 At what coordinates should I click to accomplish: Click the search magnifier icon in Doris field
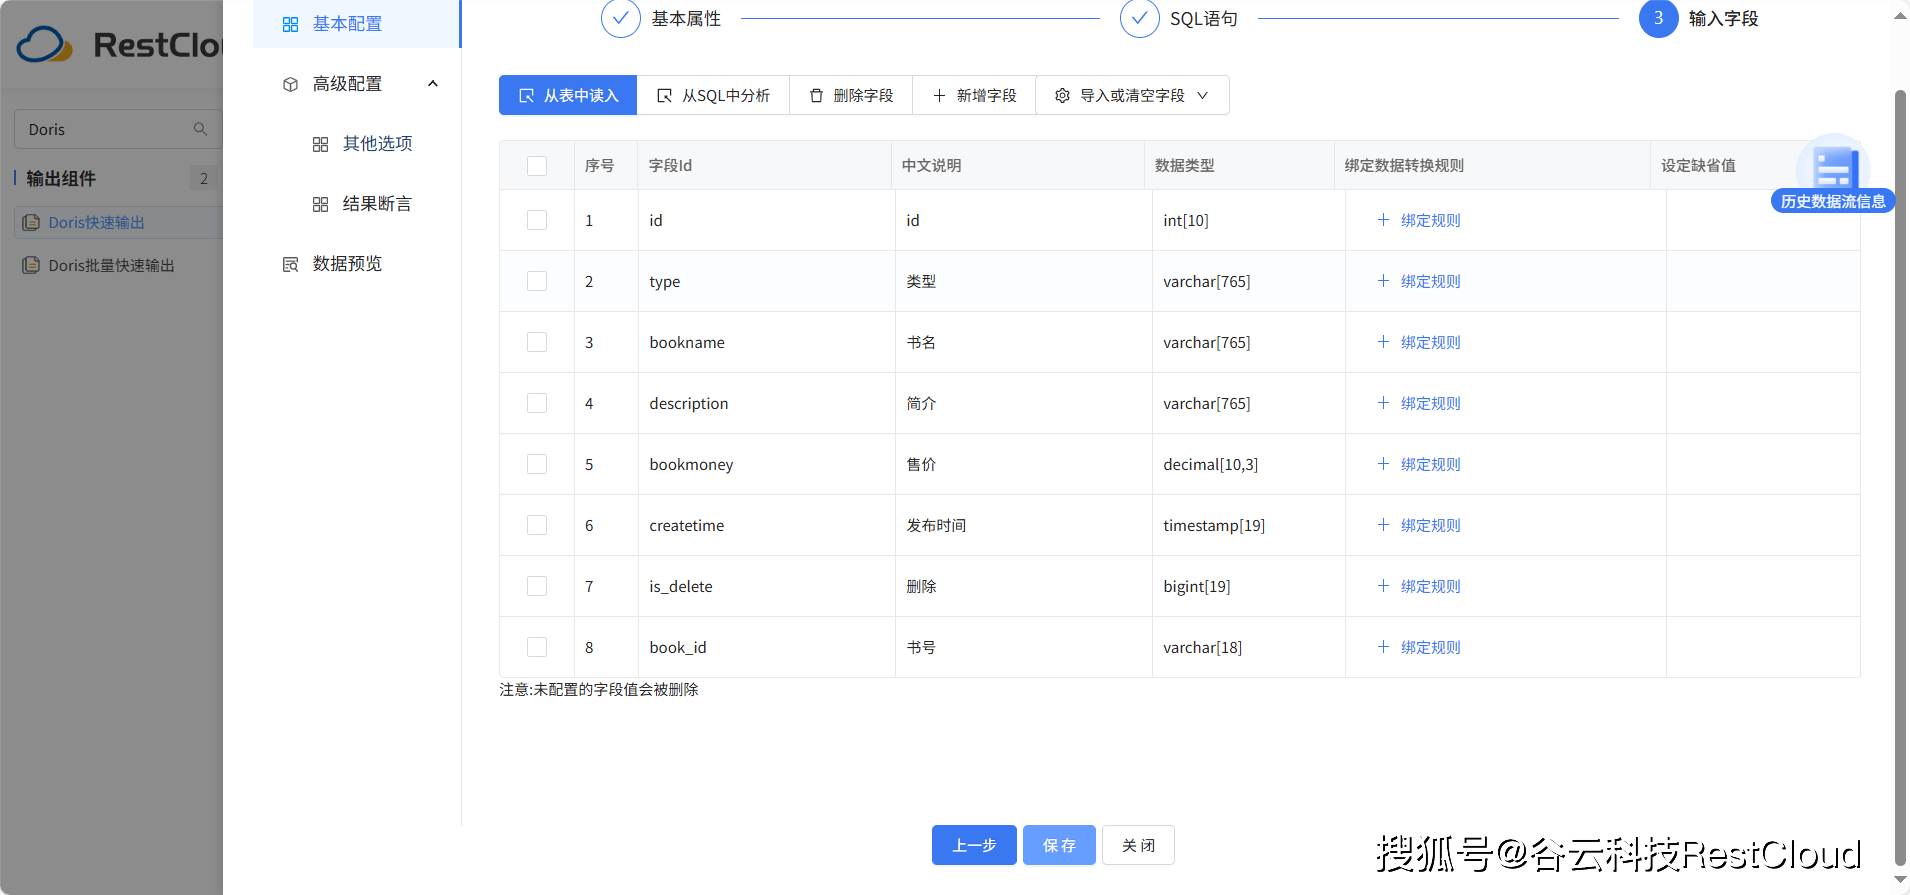200,129
